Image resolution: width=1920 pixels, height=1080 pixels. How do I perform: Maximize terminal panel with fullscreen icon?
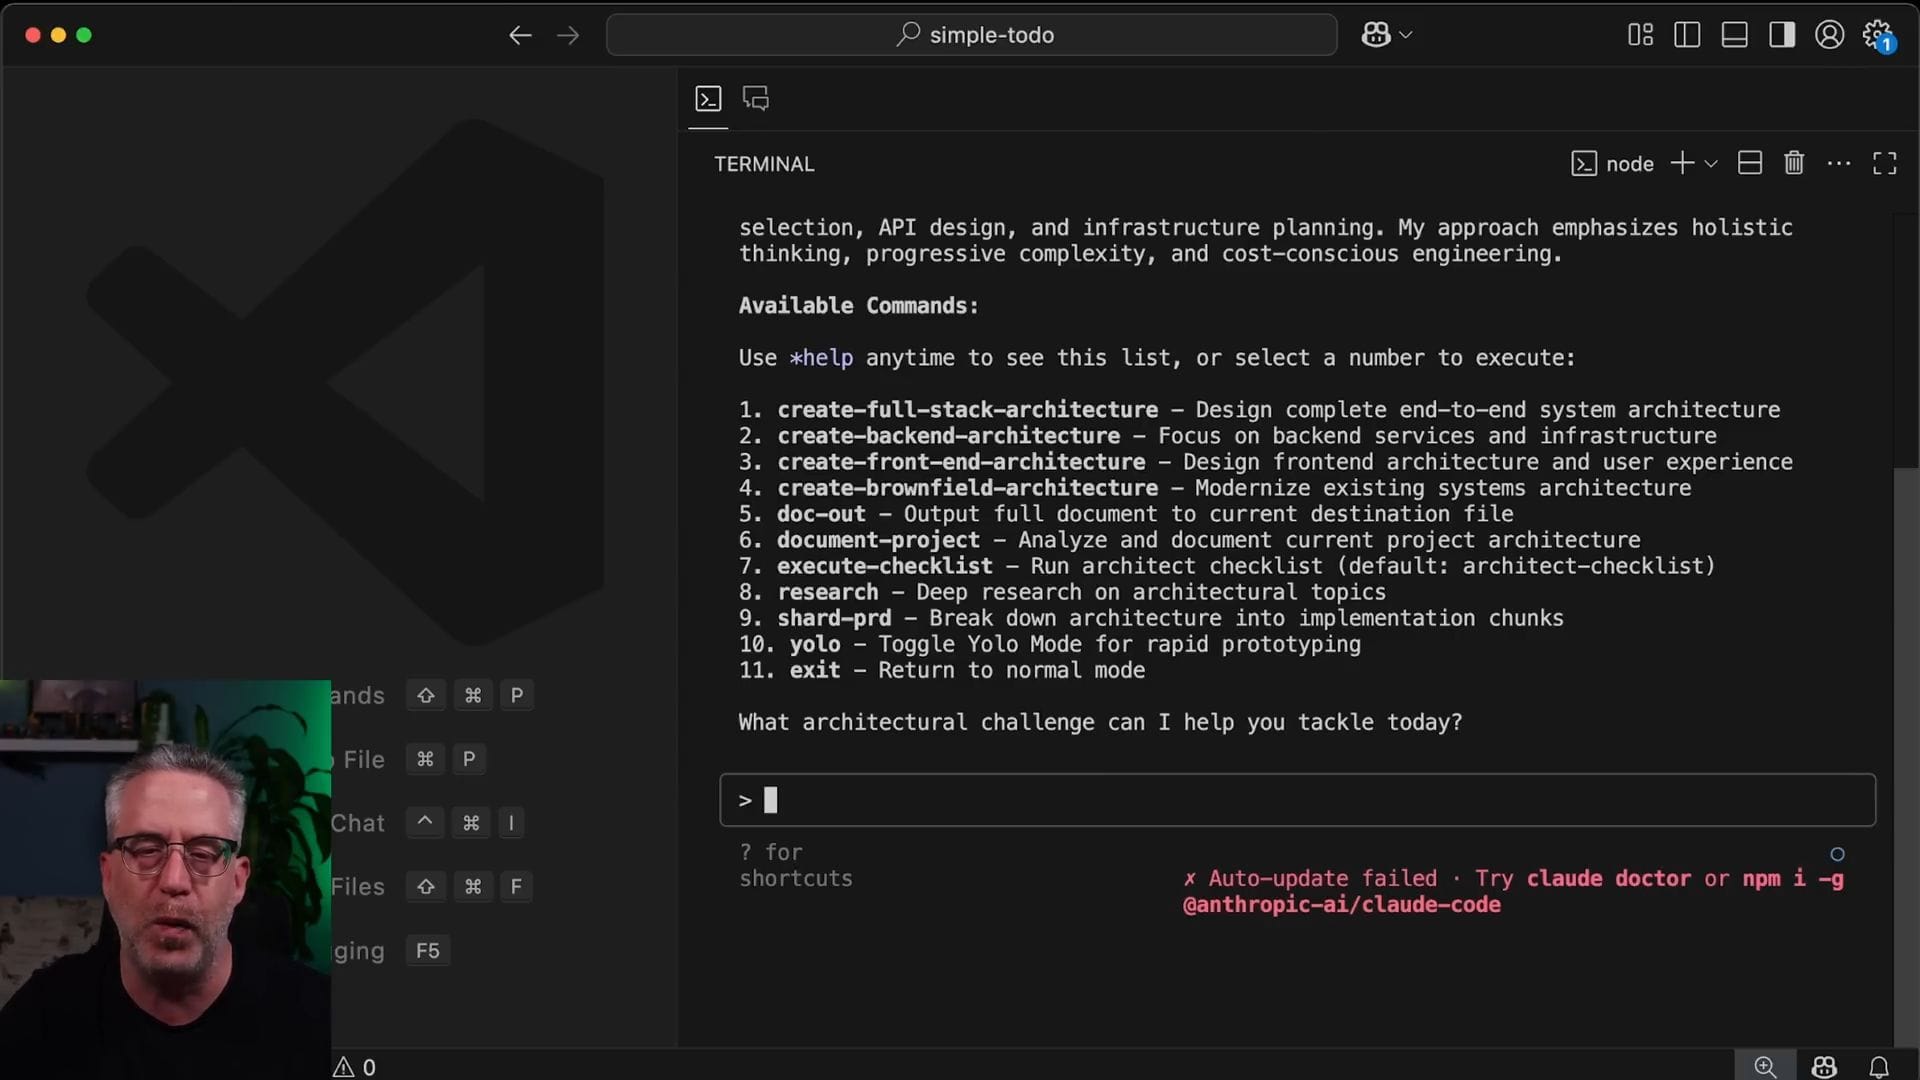[x=1885, y=163]
